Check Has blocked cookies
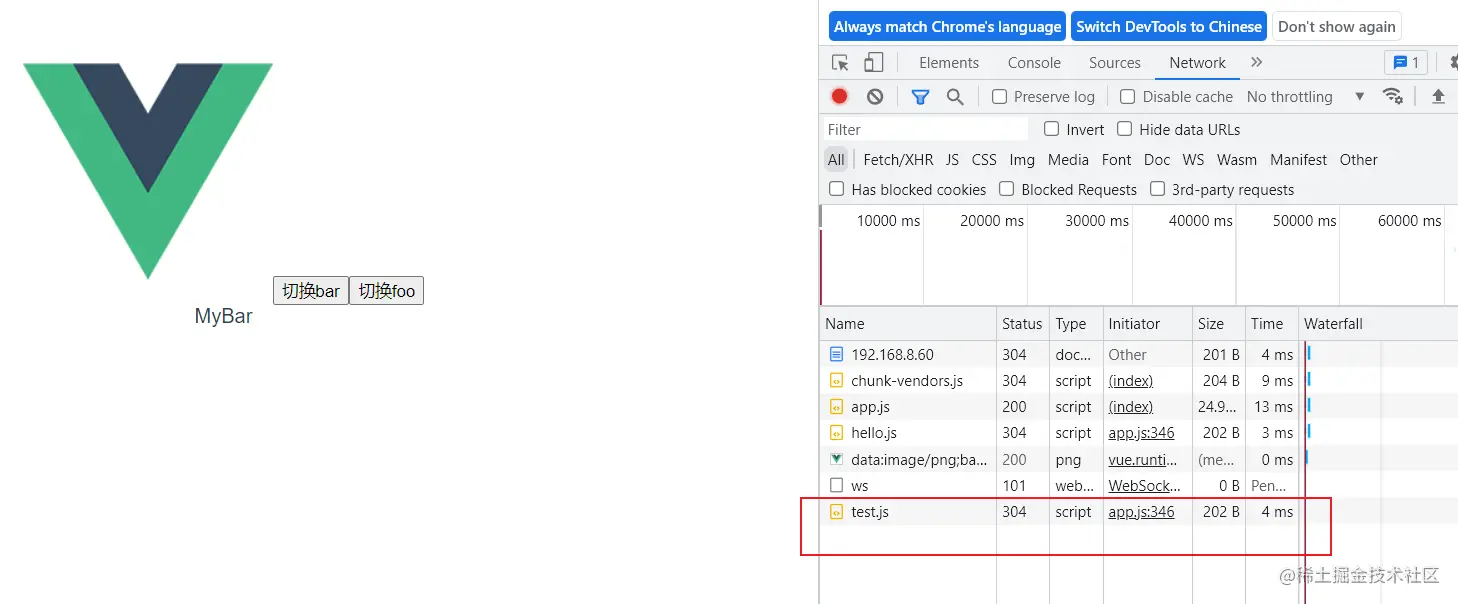The height and width of the screenshot is (604, 1458). tap(837, 189)
